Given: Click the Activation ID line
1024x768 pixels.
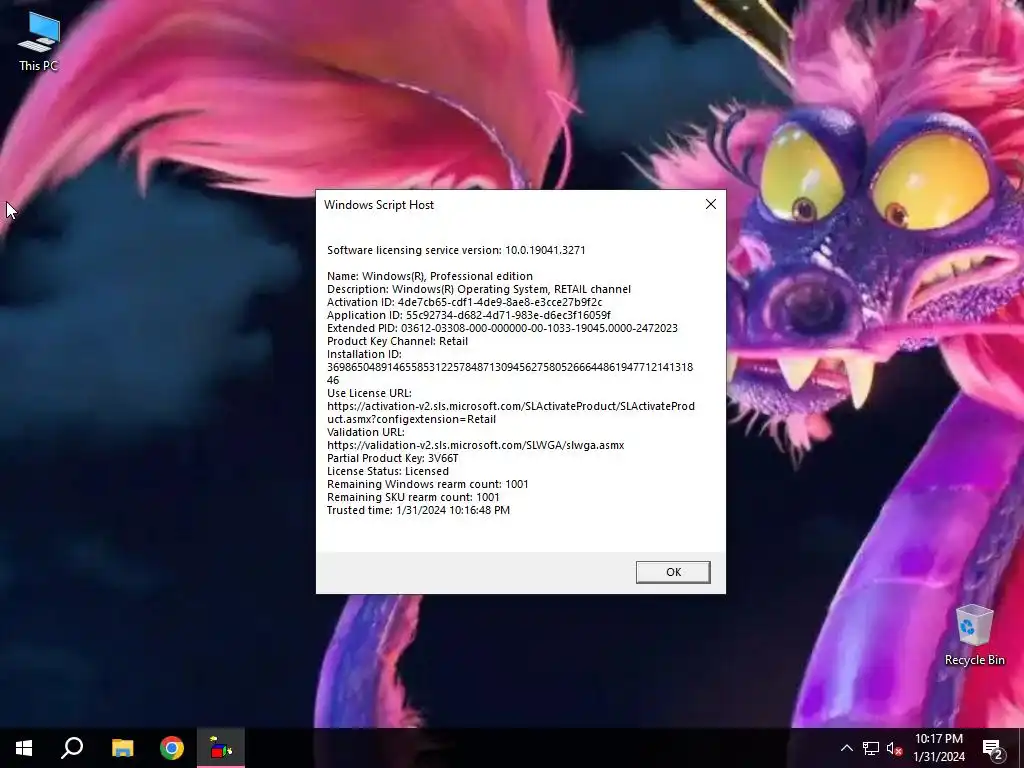Looking at the screenshot, I should [464, 302].
